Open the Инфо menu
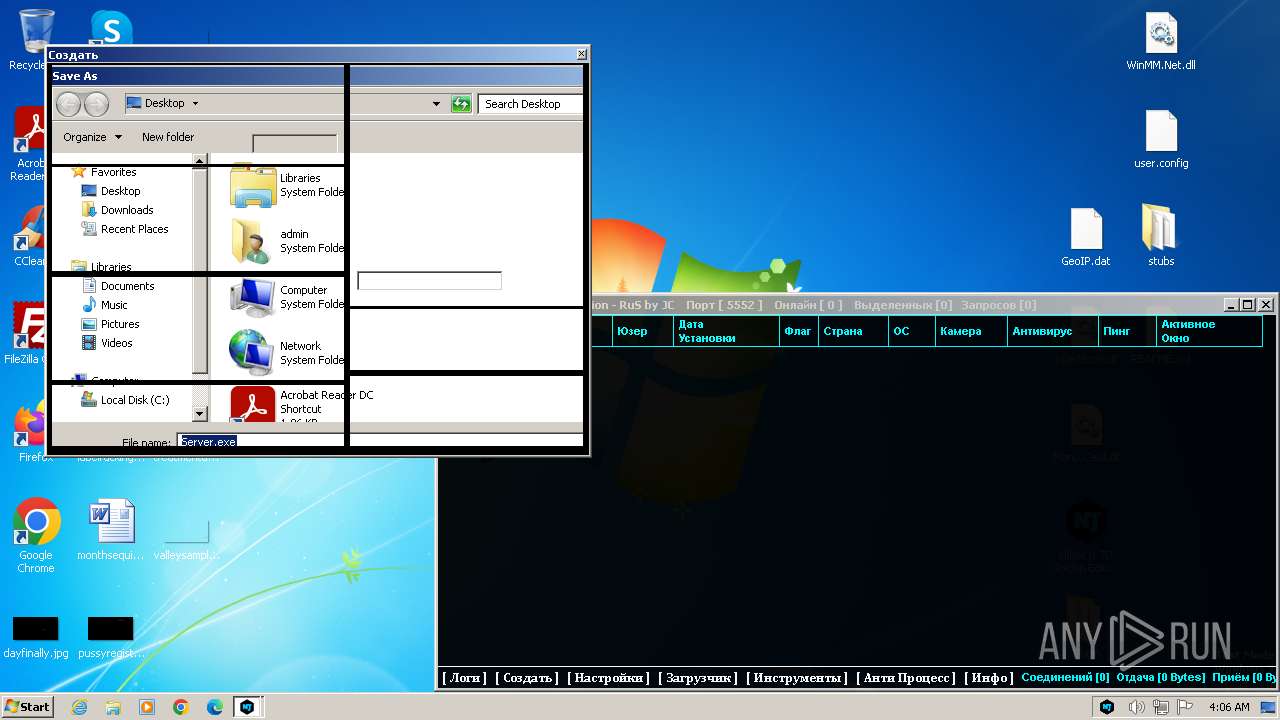Screen dimensions: 1280x720 pos(988,678)
